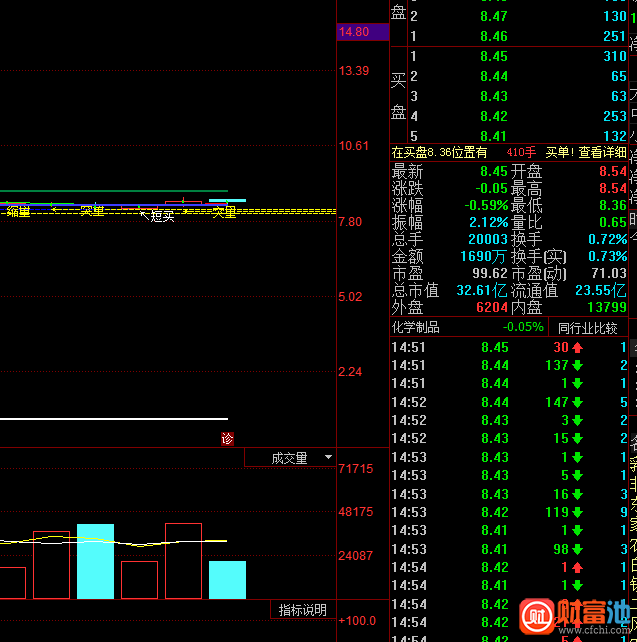Viewport: 637px width, 642px height.
Task: Click the 指标说明 button
Action: point(303,610)
